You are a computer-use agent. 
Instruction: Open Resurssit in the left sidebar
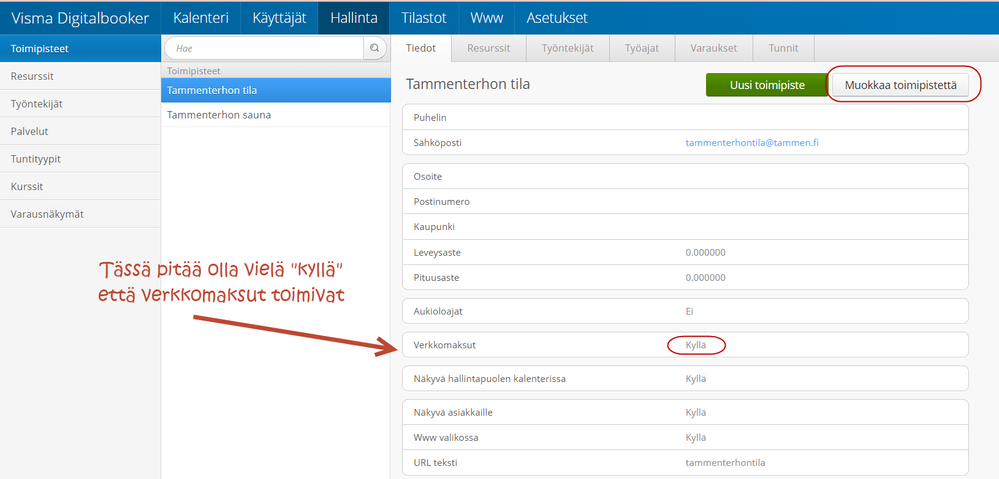click(x=80, y=76)
